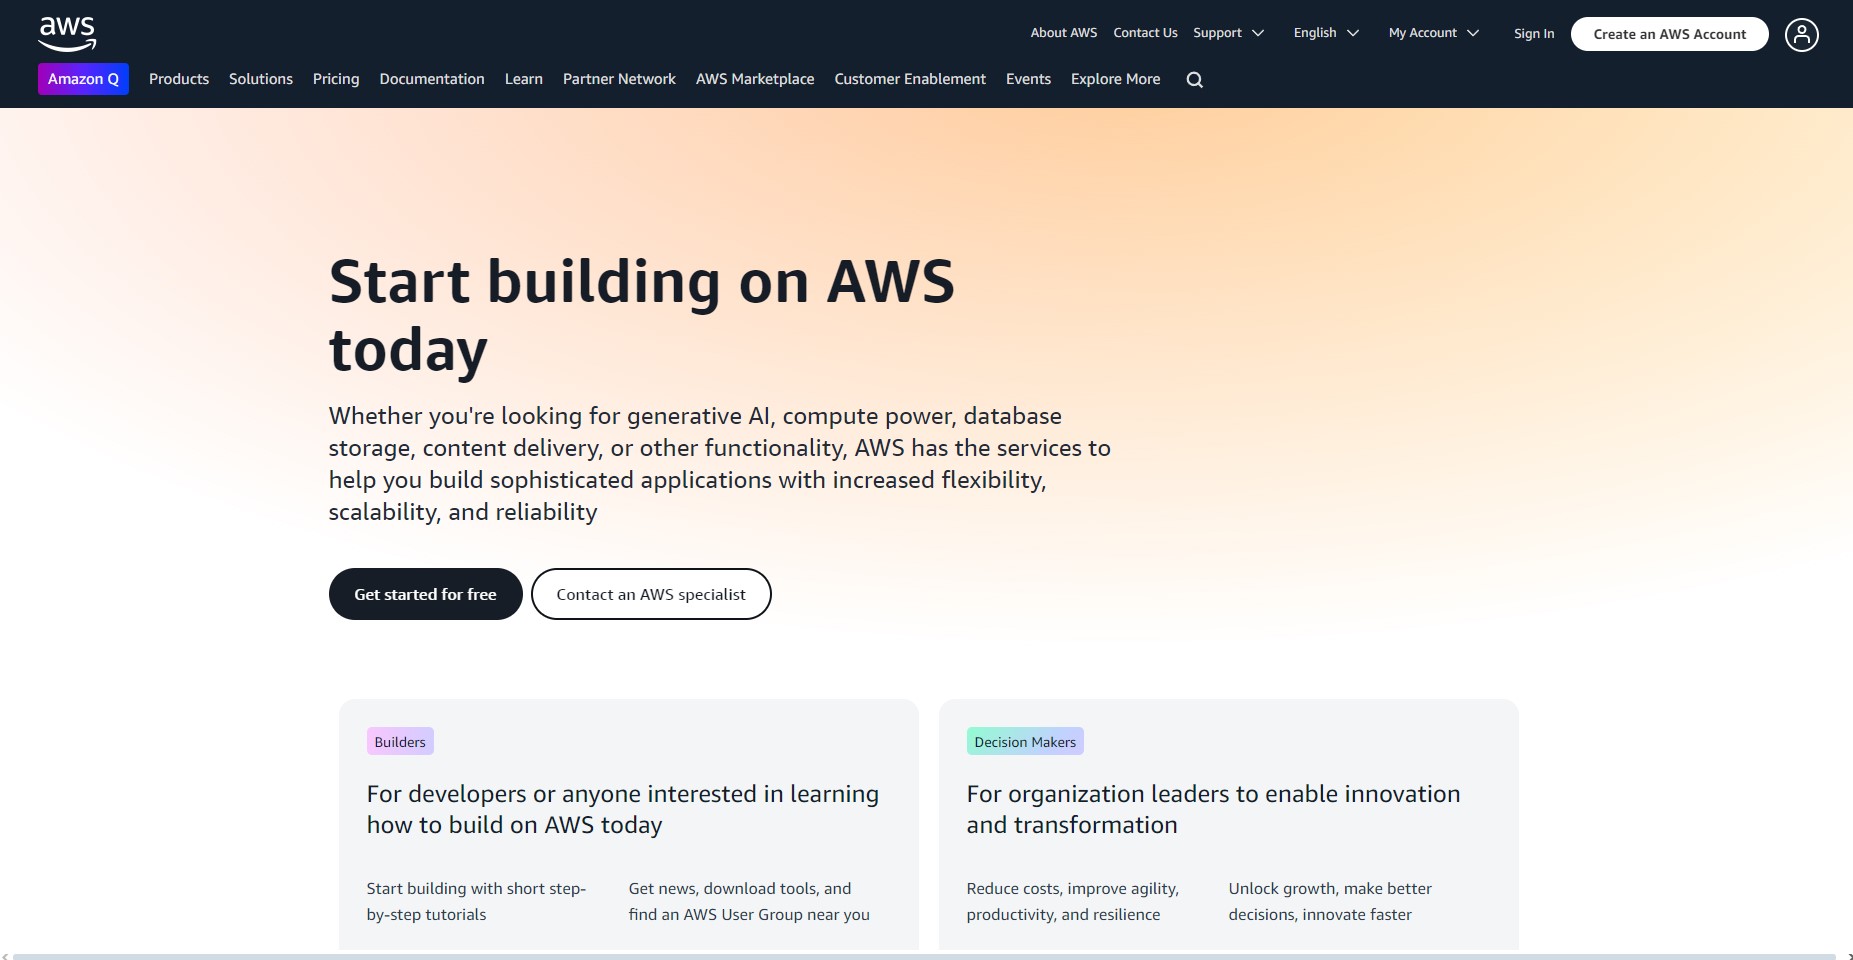Viewport: 1853px width, 960px height.
Task: Expand the Support dropdown
Action: tap(1228, 33)
